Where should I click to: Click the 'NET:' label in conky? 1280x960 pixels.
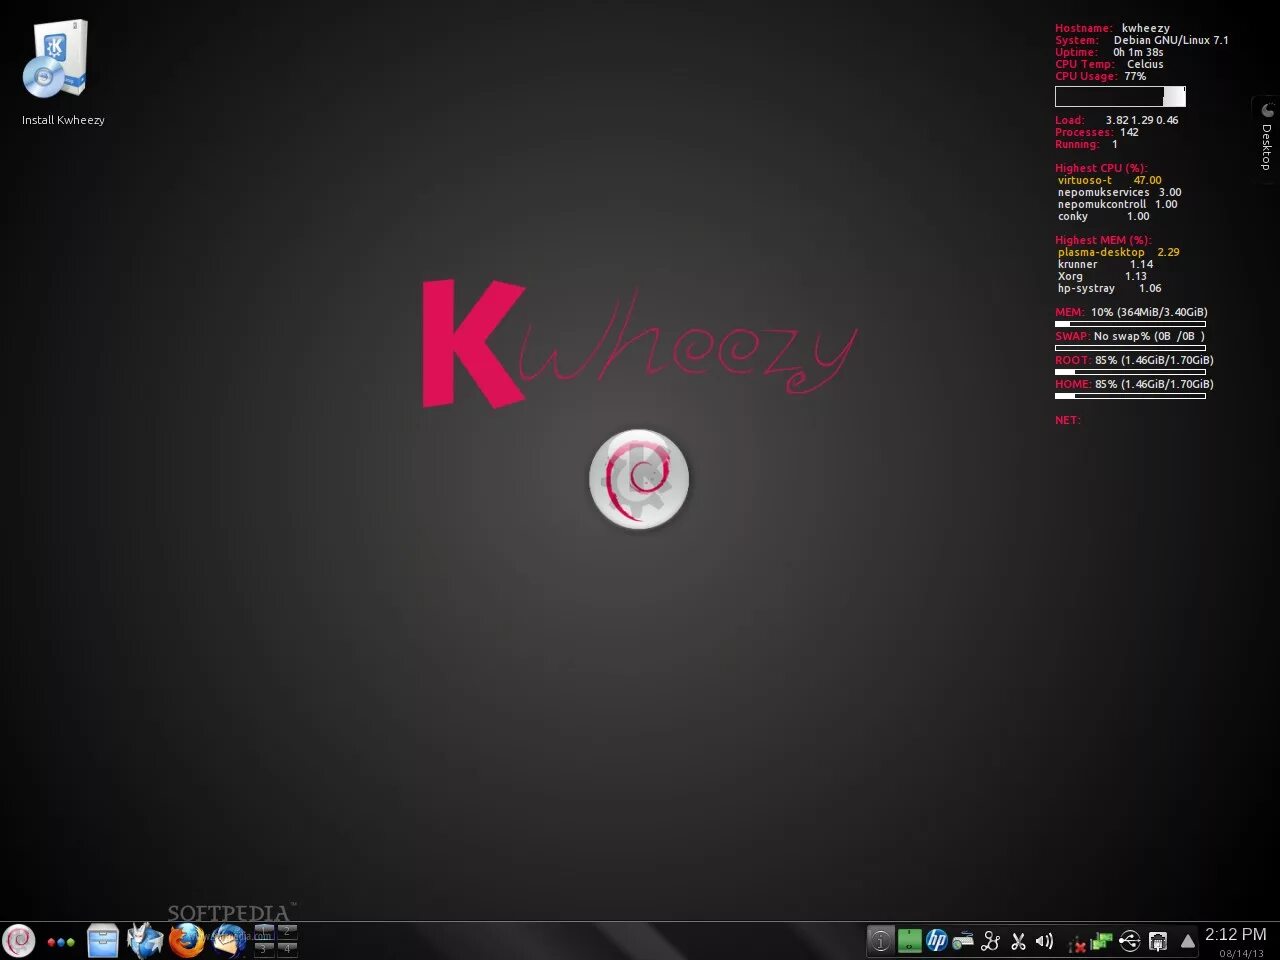(1067, 420)
